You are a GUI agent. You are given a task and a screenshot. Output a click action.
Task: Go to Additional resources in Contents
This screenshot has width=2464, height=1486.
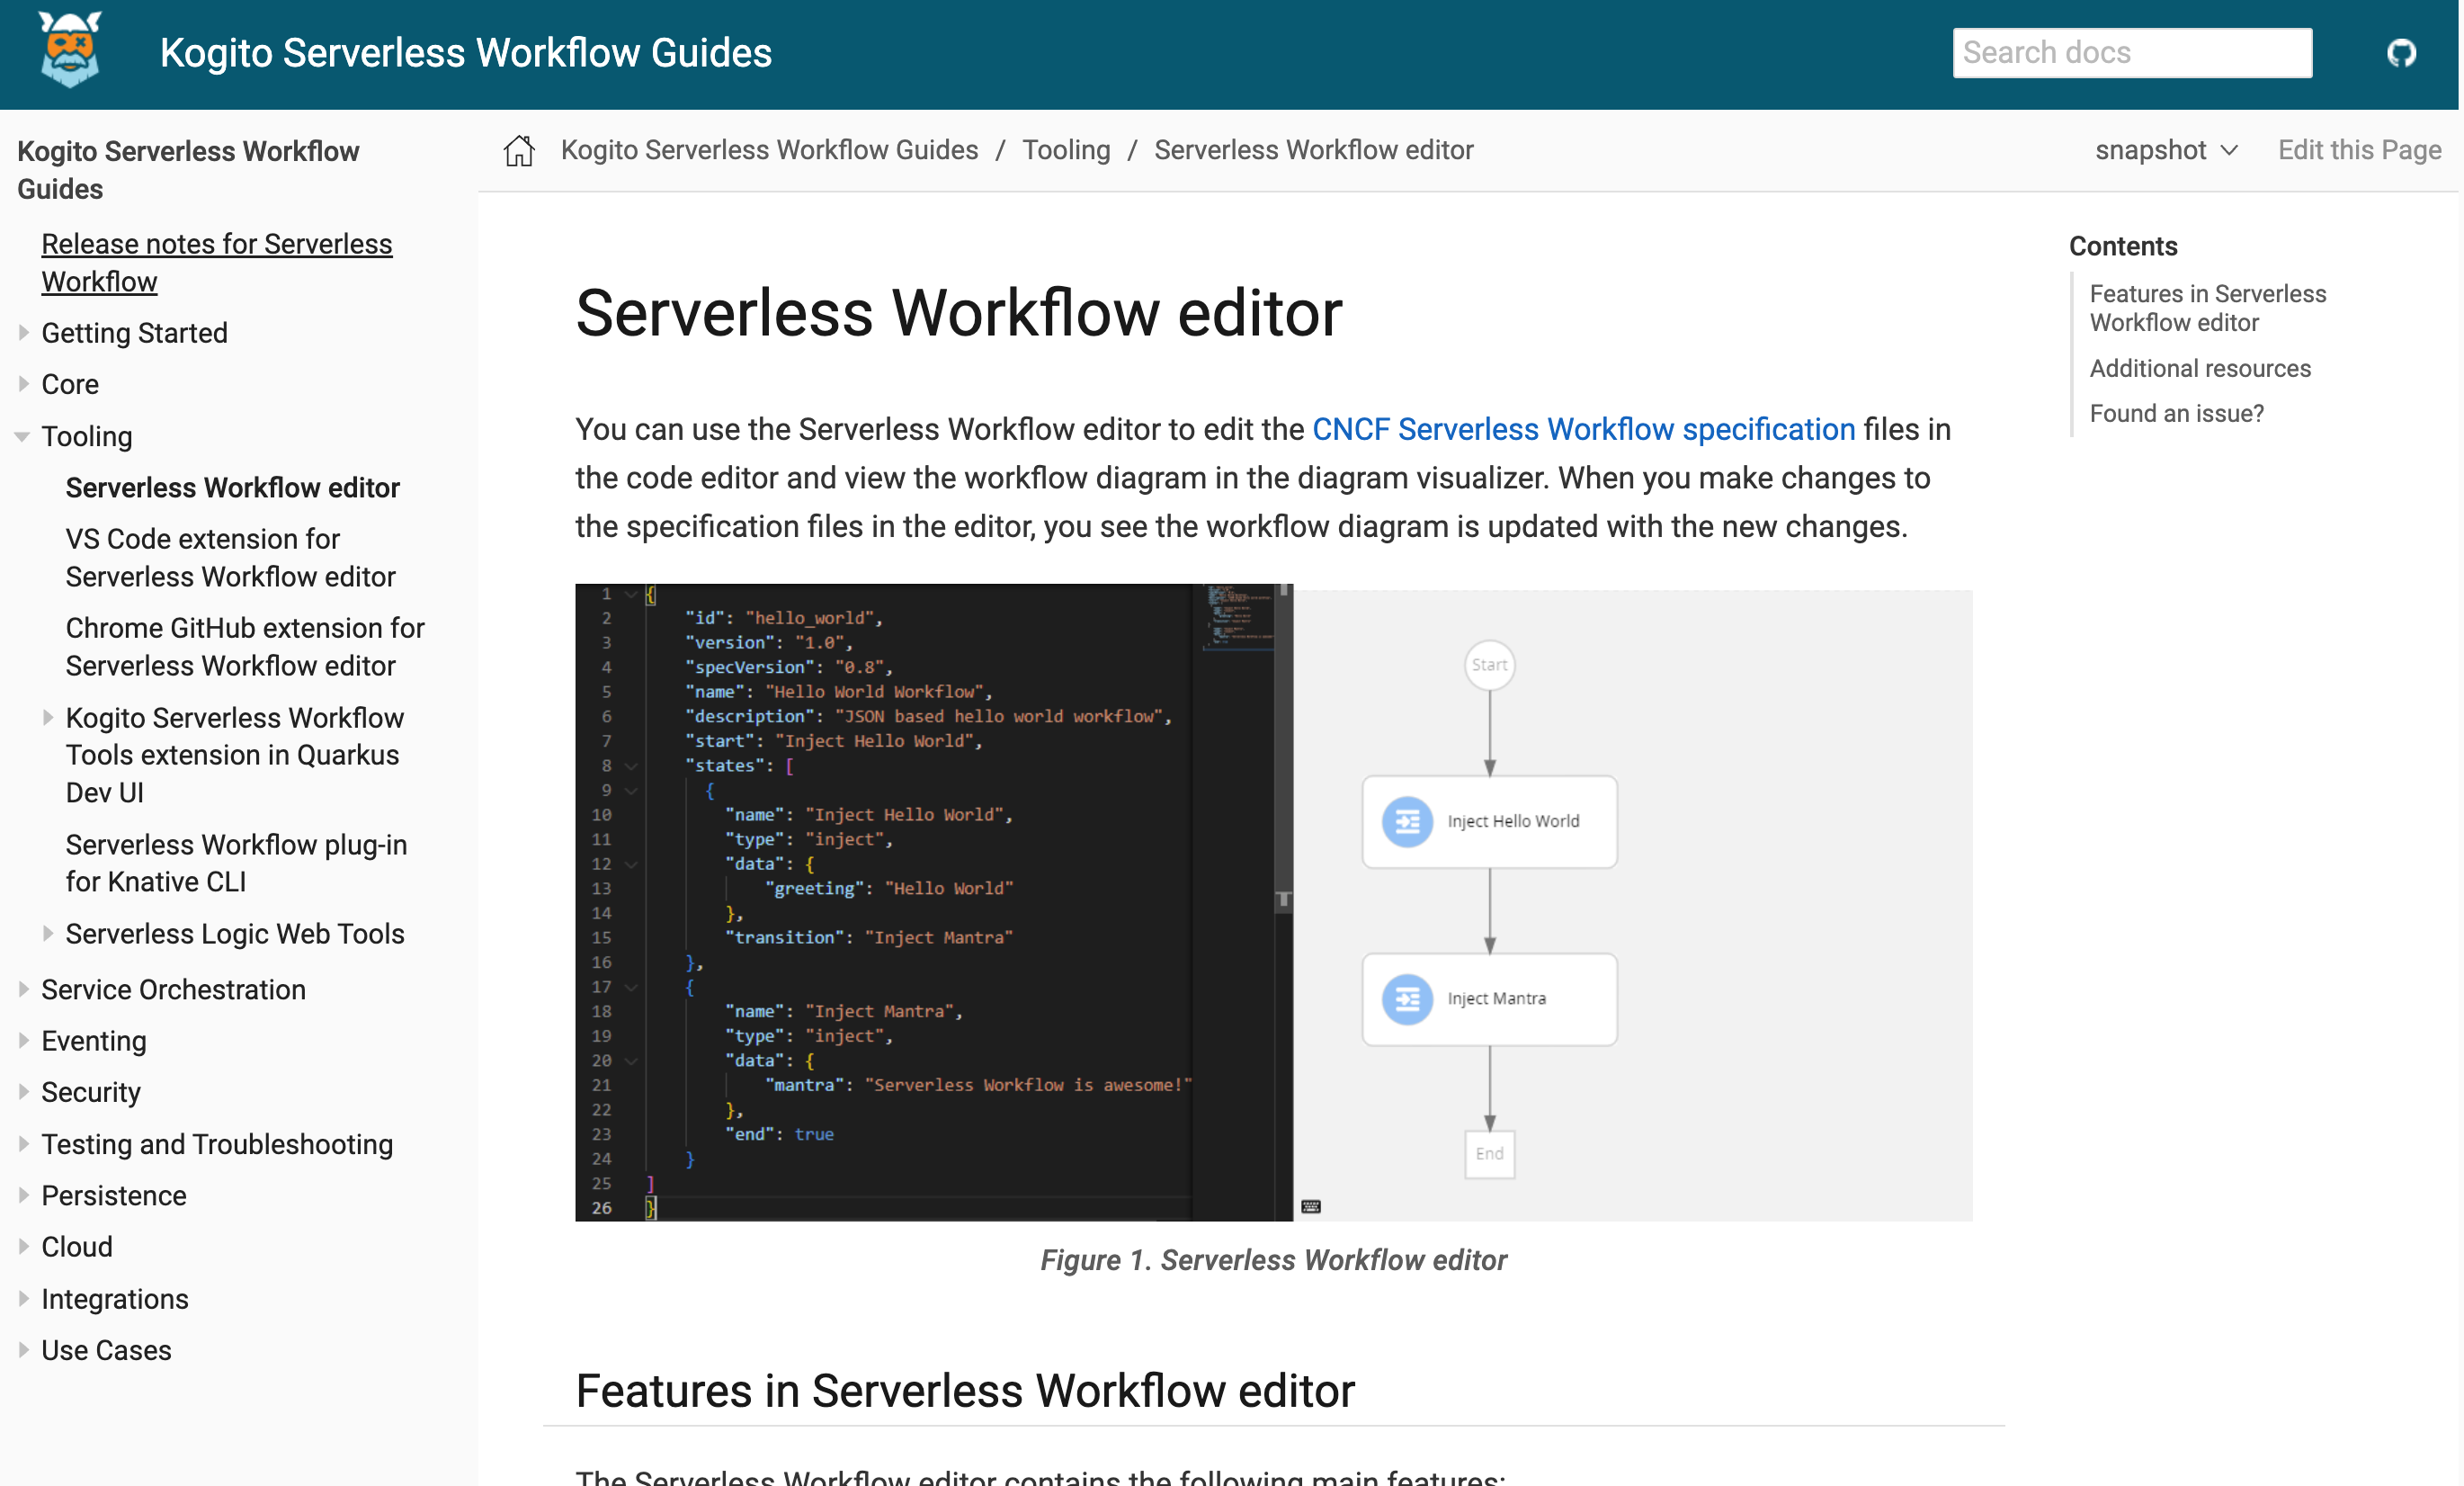coord(2199,368)
